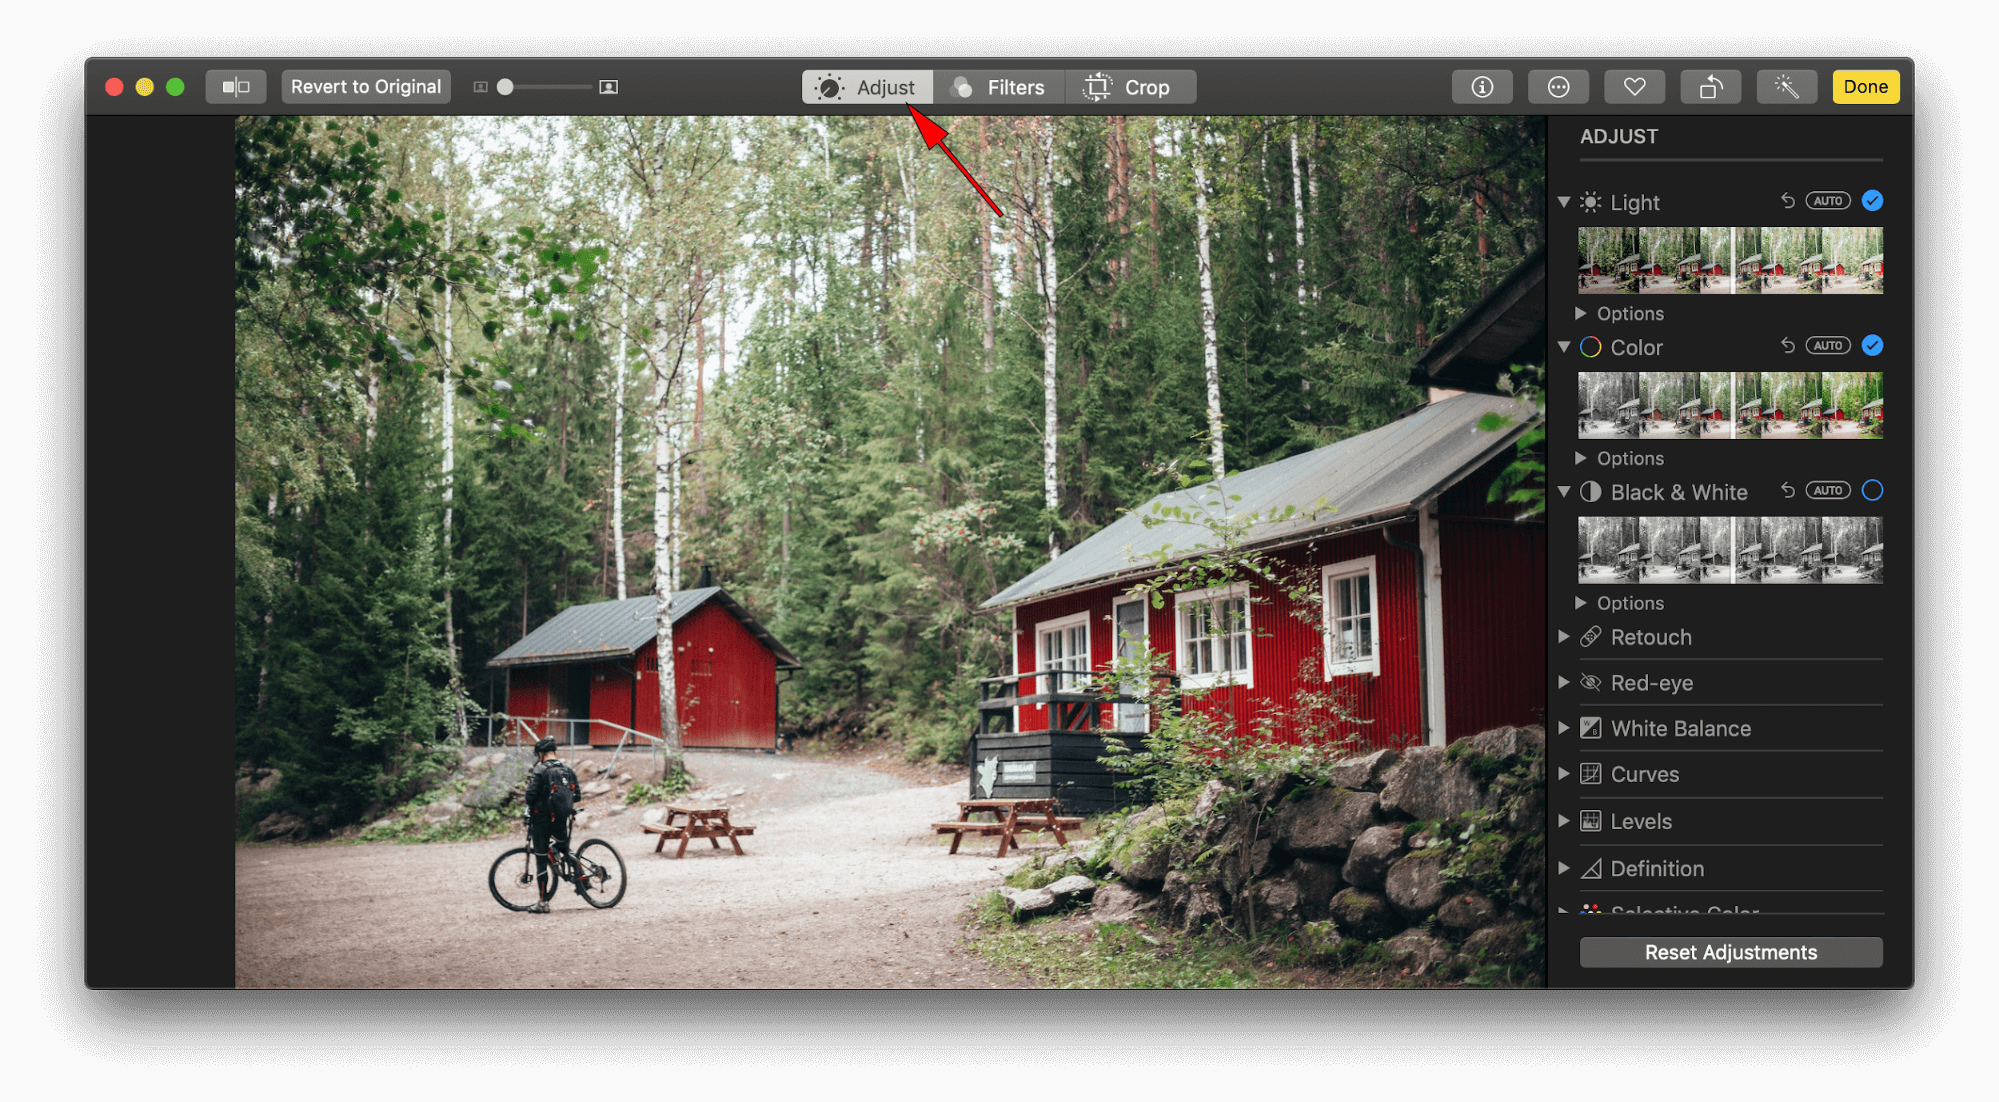Click the large zoom-in thumbnail icon
This screenshot has height=1102, width=1999.
608,87
